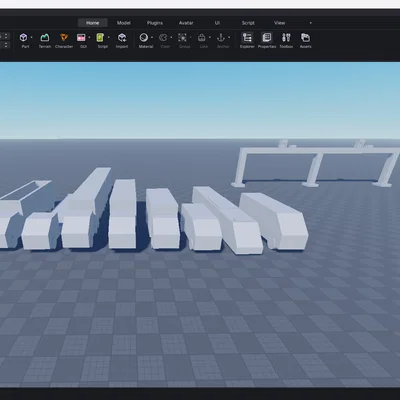Screen dimensions: 400x400
Task: Expand the Part dropdown arrow
Action: pos(32,38)
